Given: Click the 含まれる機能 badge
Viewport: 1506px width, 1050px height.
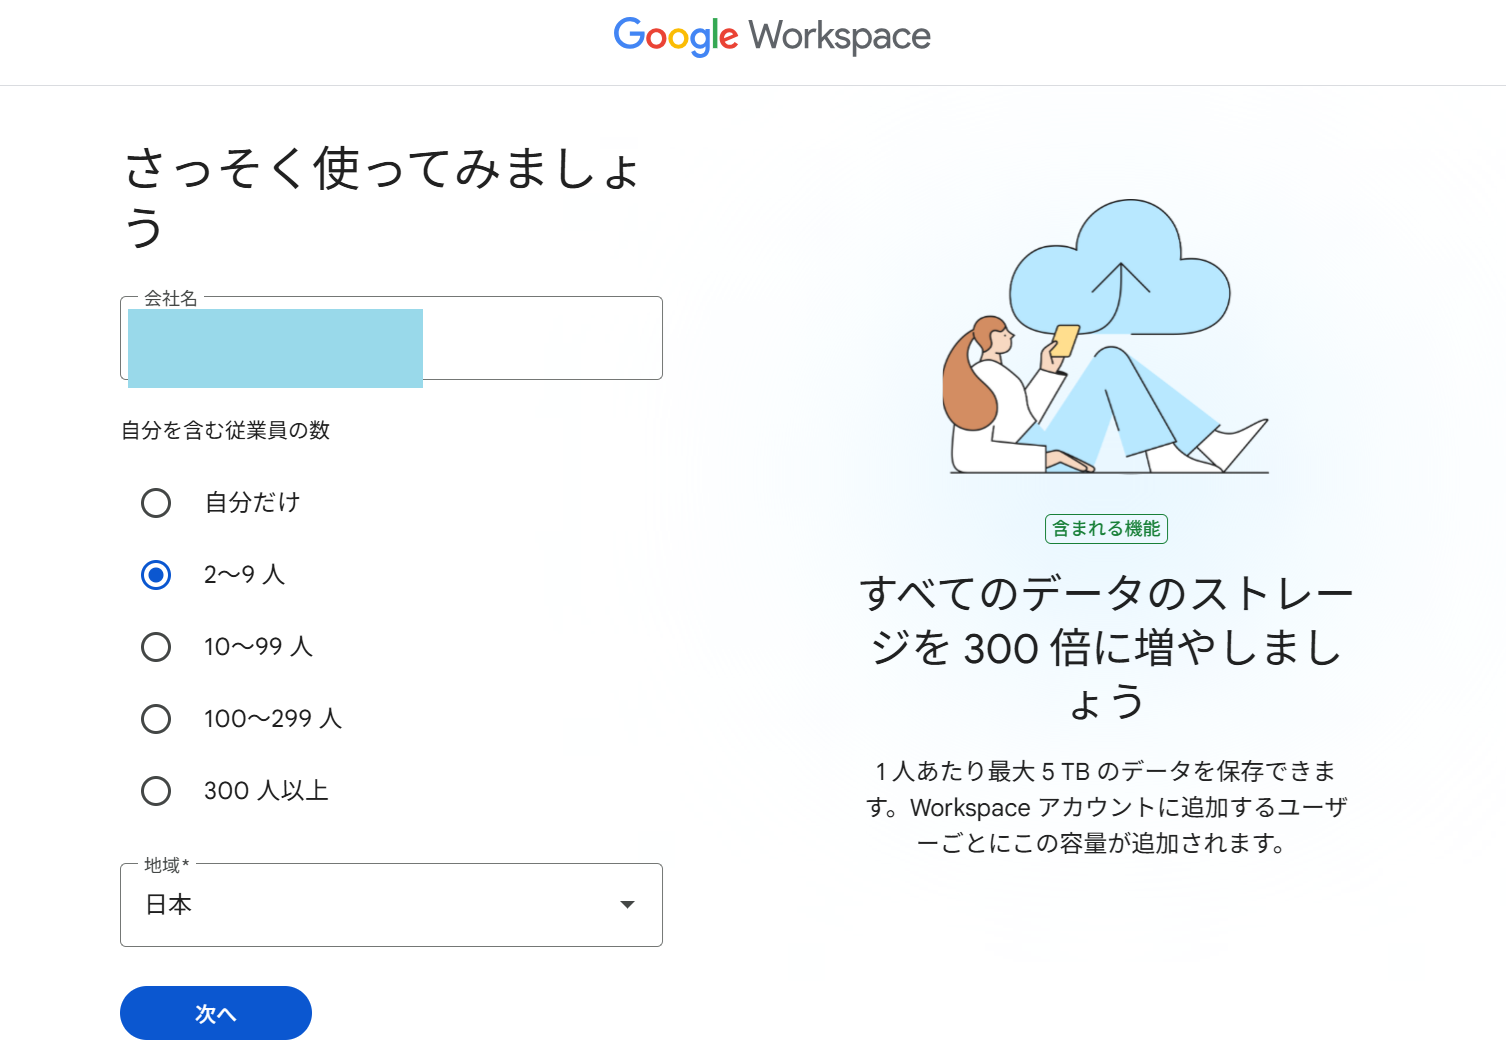Looking at the screenshot, I should (x=1106, y=529).
